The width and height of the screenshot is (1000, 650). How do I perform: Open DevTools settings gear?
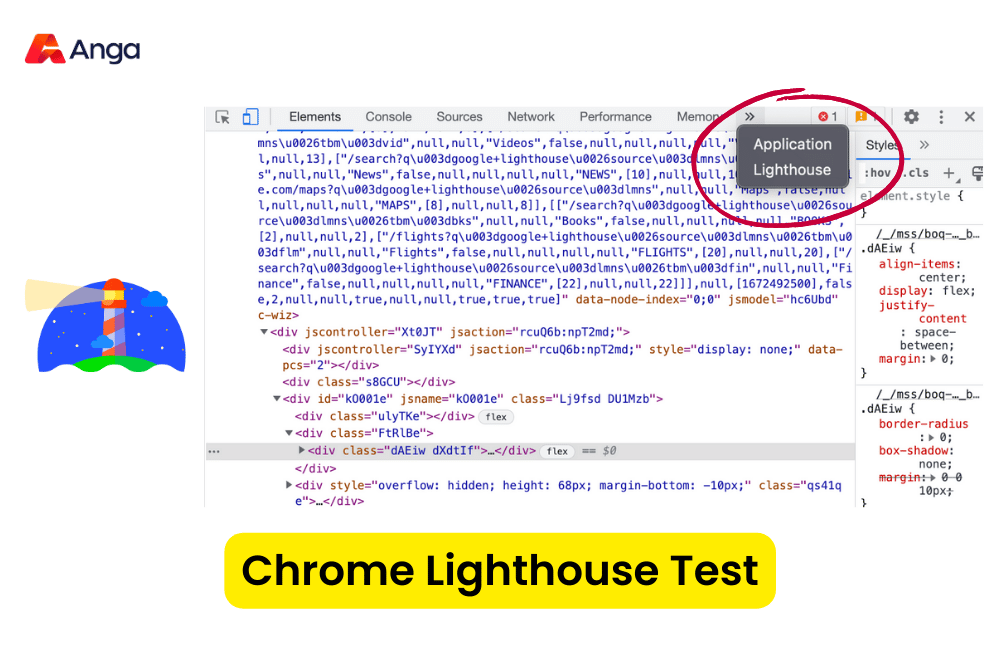[x=911, y=117]
